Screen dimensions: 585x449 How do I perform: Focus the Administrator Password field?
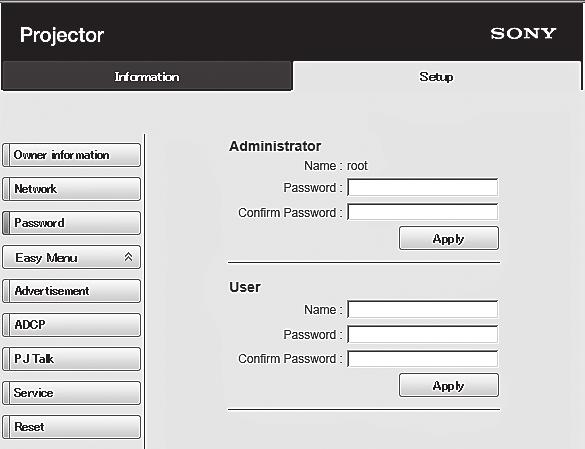tap(423, 187)
